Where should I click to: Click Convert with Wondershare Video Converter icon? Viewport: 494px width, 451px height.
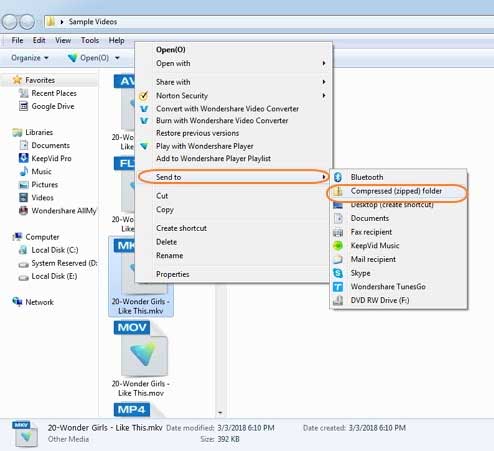point(144,109)
